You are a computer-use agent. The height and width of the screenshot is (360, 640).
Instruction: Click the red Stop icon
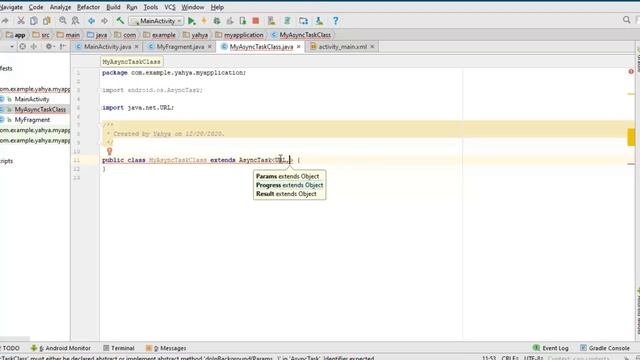pyautogui.click(x=256, y=21)
